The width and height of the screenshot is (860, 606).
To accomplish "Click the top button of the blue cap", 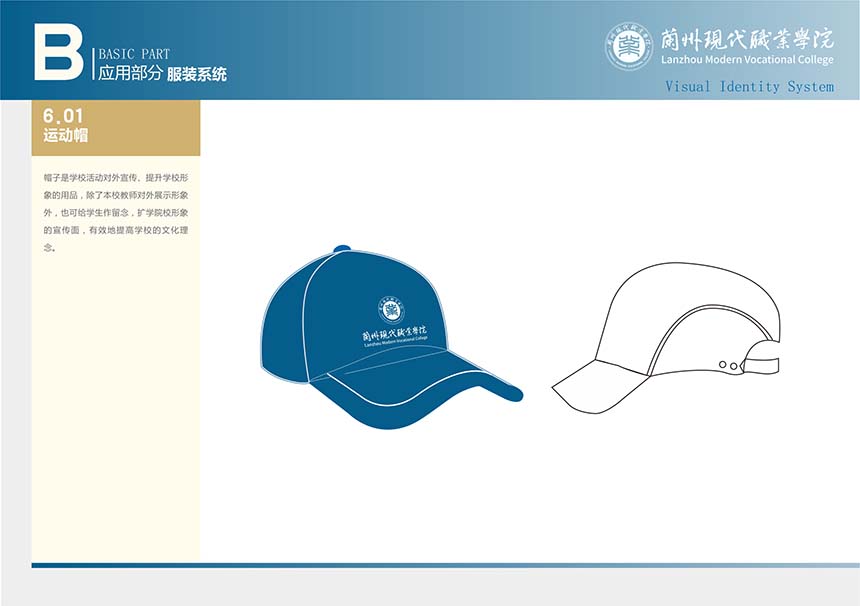I will (342, 246).
